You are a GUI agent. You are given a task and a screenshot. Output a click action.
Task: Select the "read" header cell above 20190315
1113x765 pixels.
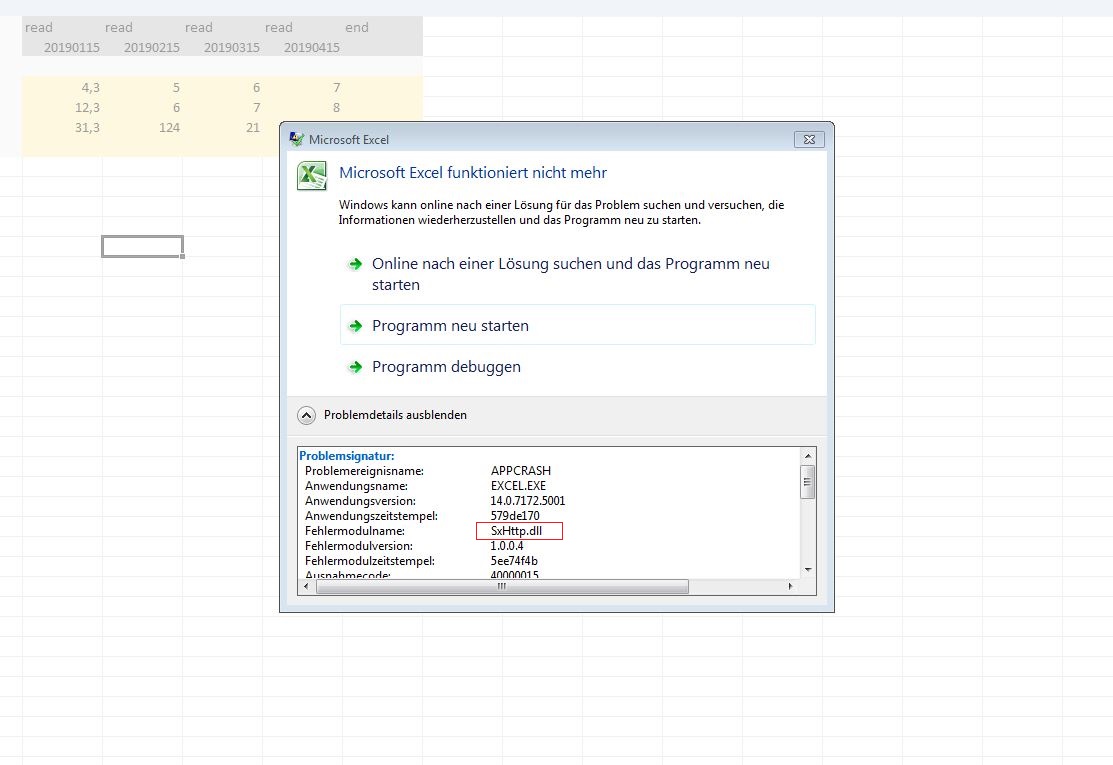point(223,27)
